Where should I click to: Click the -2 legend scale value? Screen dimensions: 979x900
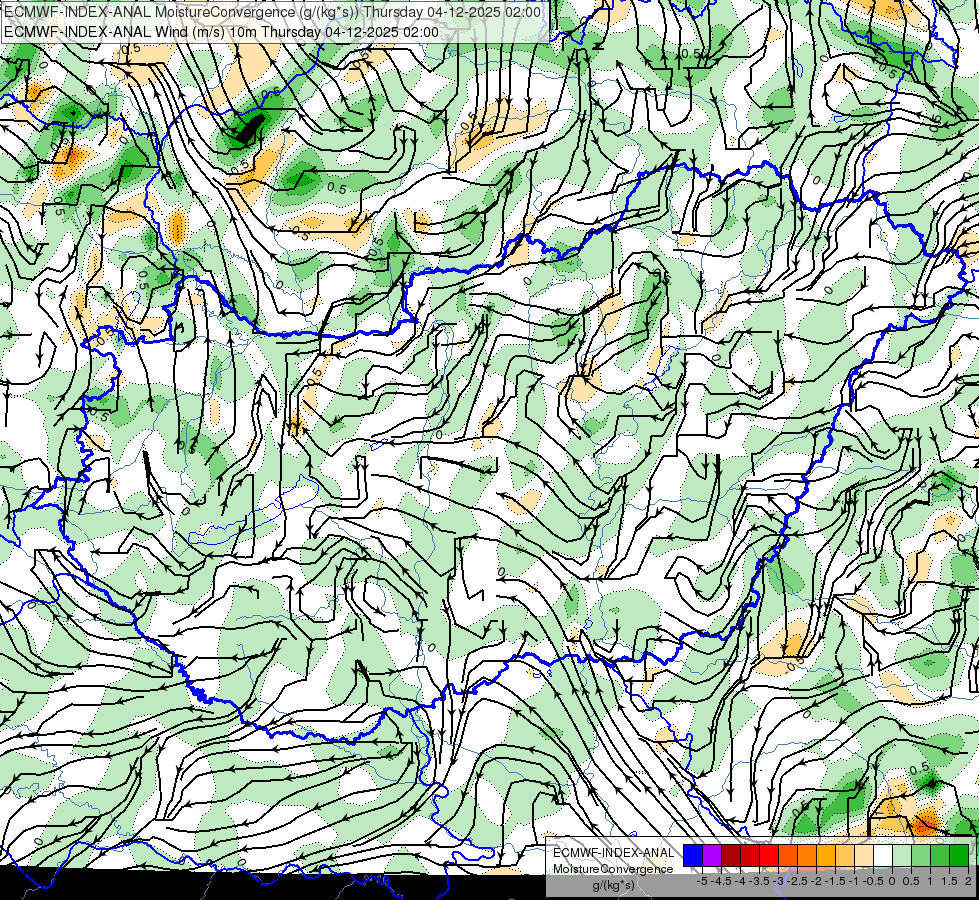[817, 881]
